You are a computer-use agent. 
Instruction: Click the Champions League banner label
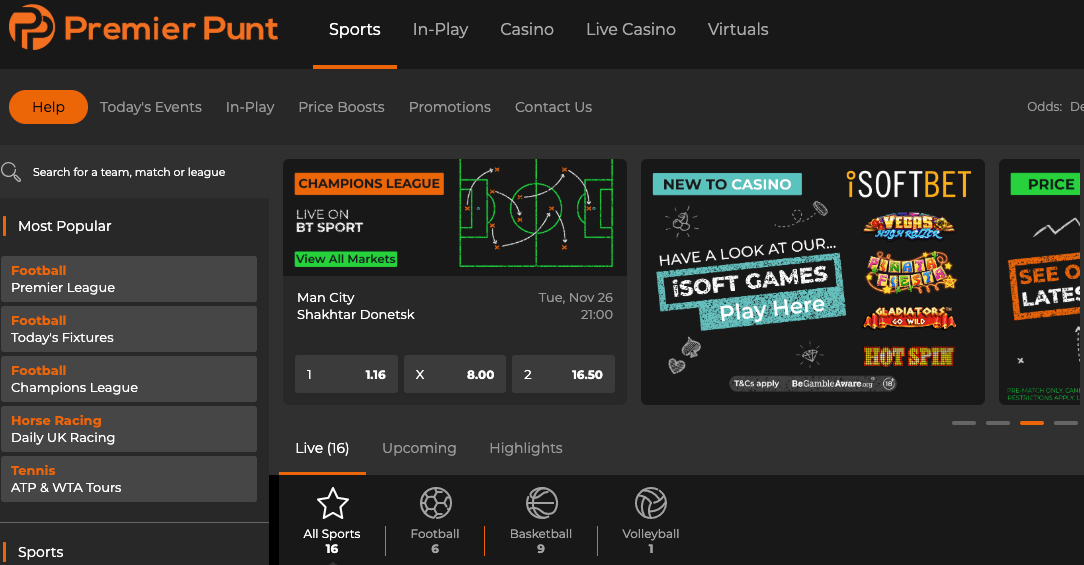point(369,183)
